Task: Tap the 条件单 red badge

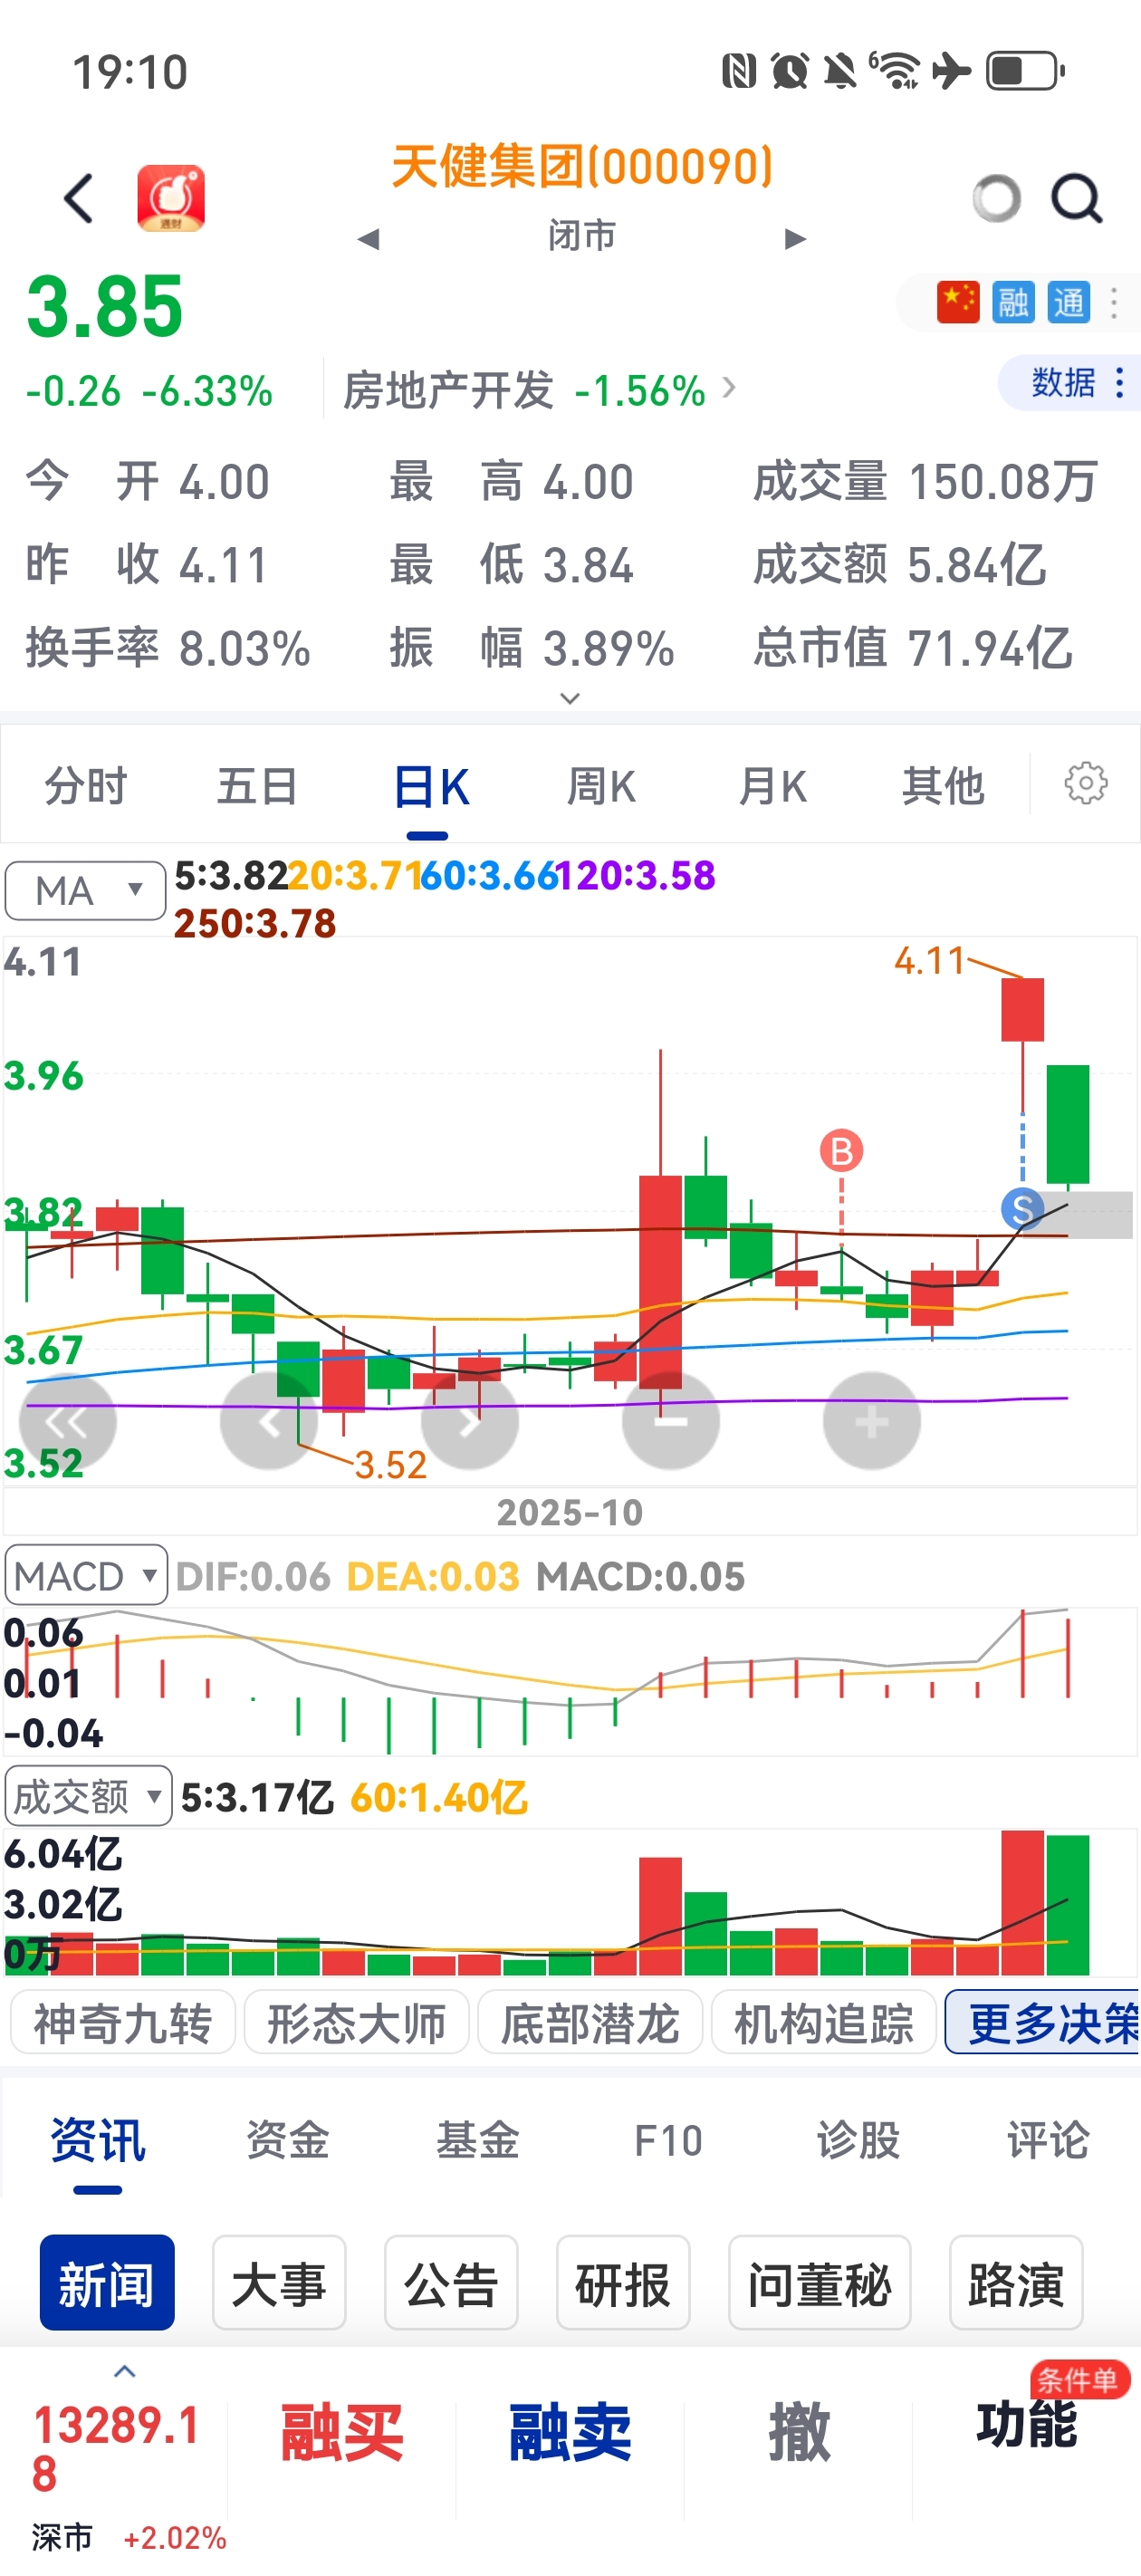Action: click(x=1080, y=2381)
